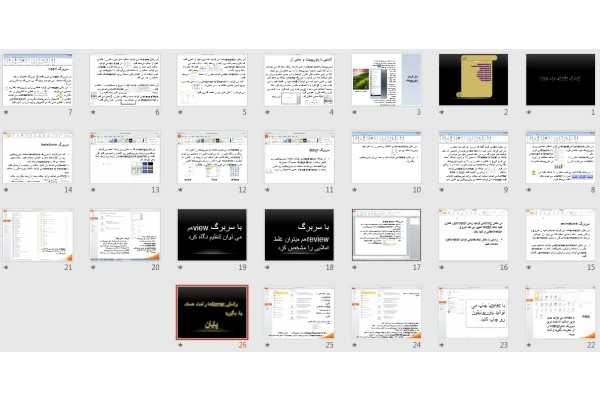Viewport: 600px width, 400px height.
Task: Select slide 2 with the gold scroll graphic
Action: [473, 79]
